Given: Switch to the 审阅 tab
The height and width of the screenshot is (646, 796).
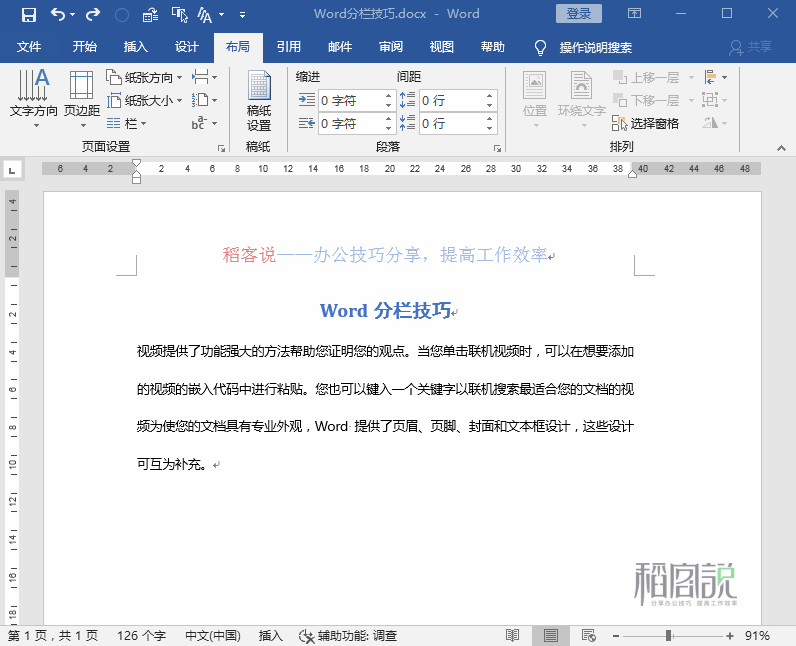Looking at the screenshot, I should [x=391, y=47].
